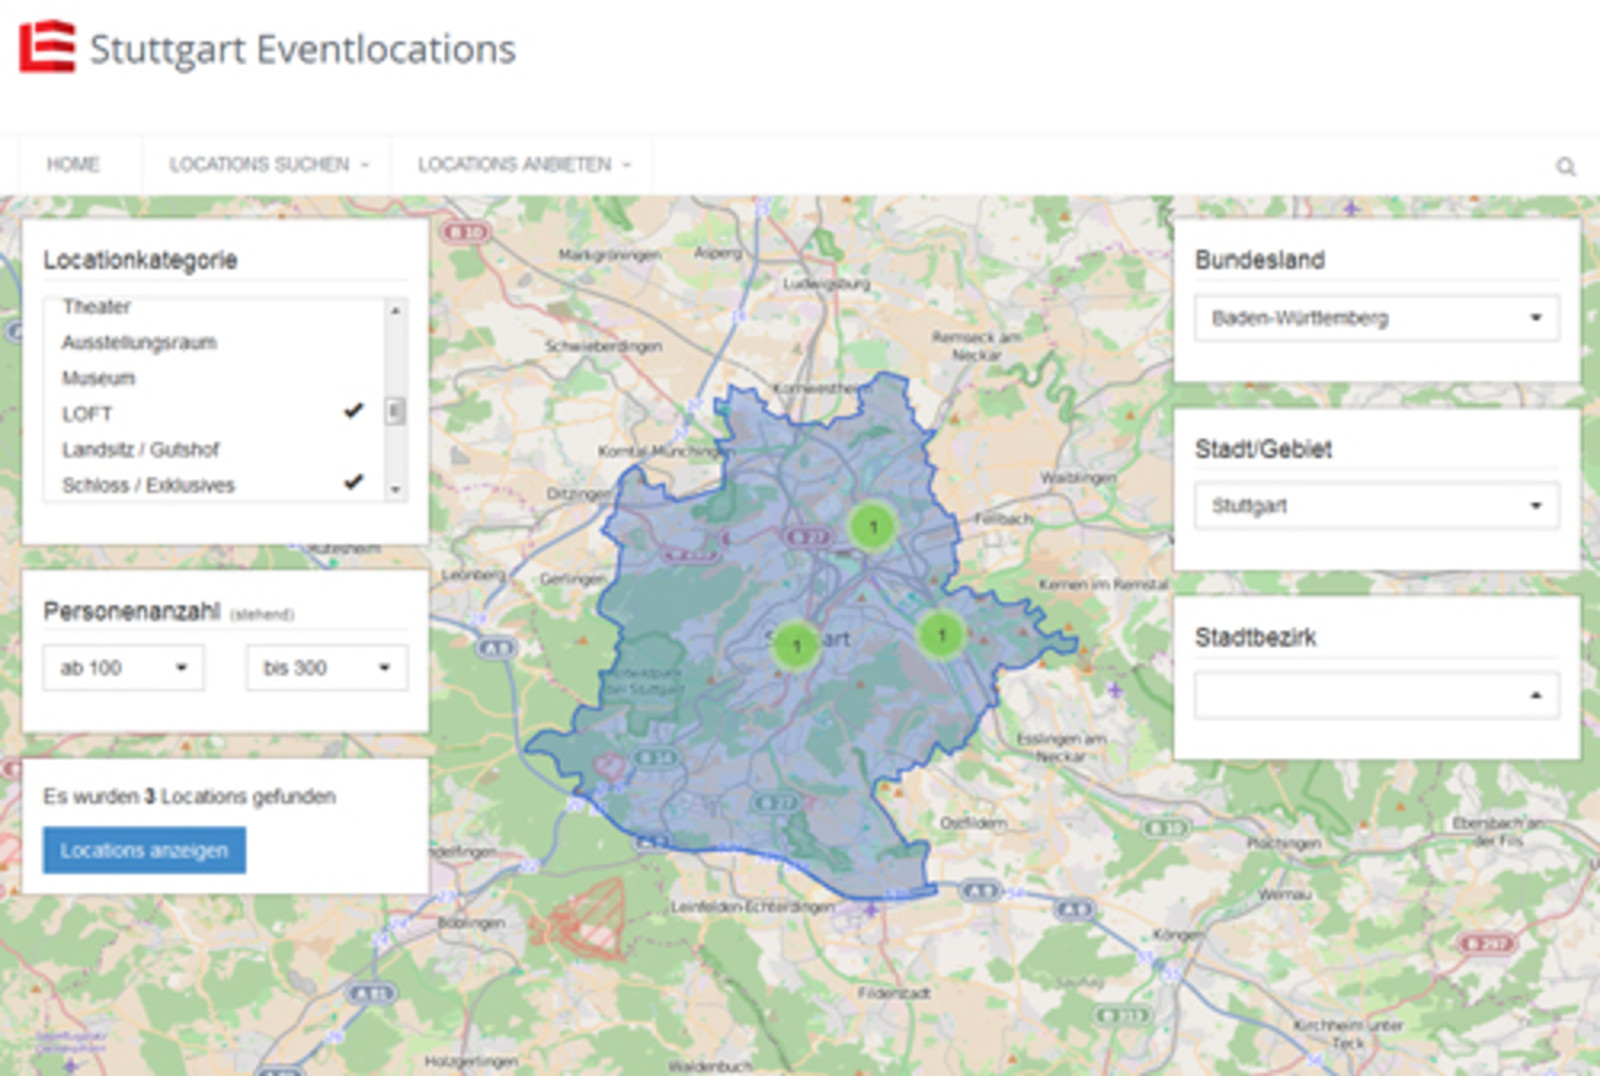1600x1076 pixels.
Task: Open the Locations Anbieten menu
Action: (523, 164)
